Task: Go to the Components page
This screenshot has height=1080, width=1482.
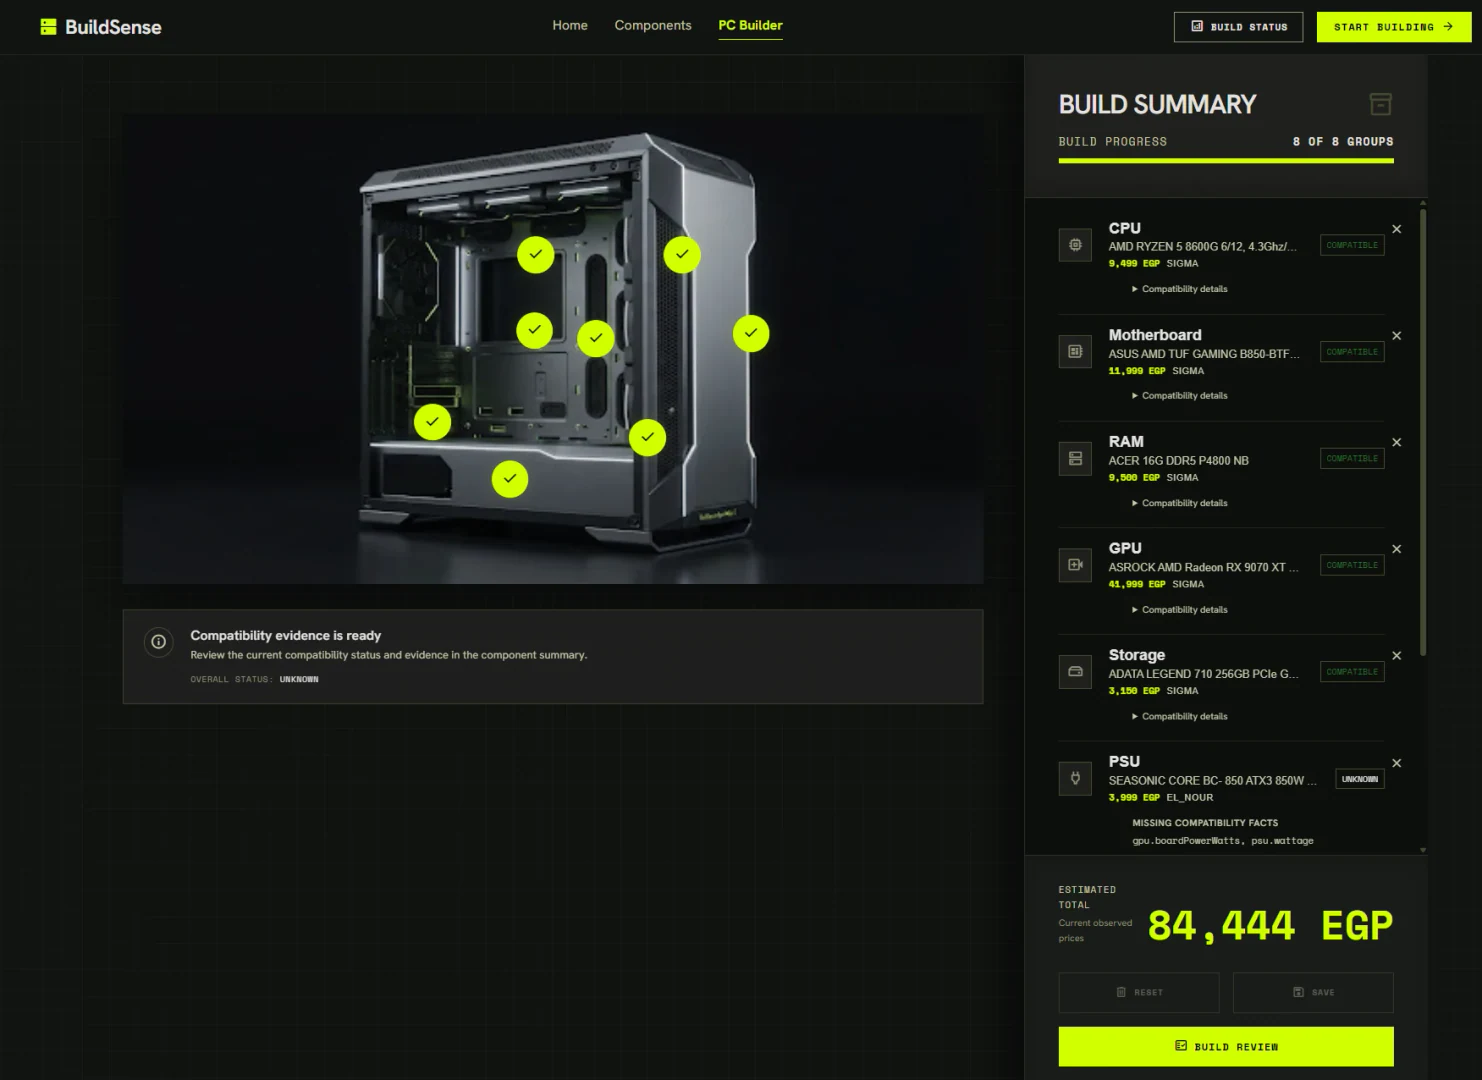Action: [x=653, y=25]
